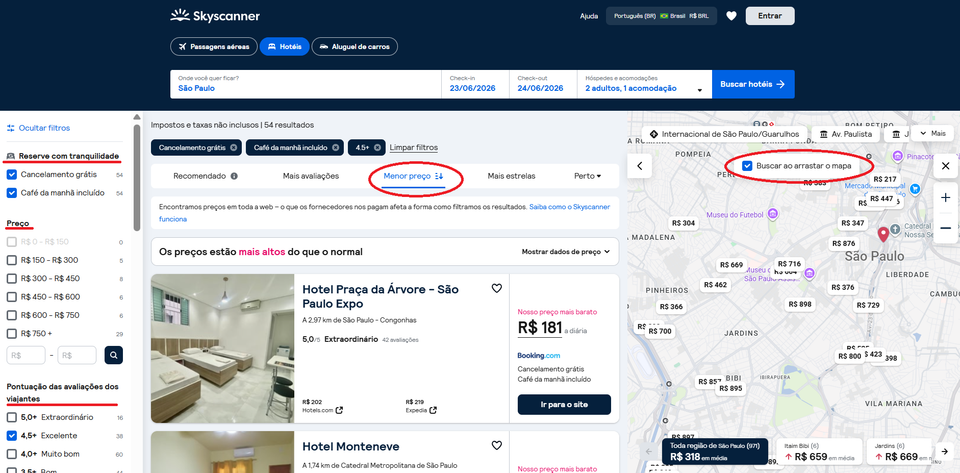Click the Entrar button
This screenshot has width=960, height=473.
pyautogui.click(x=770, y=16)
